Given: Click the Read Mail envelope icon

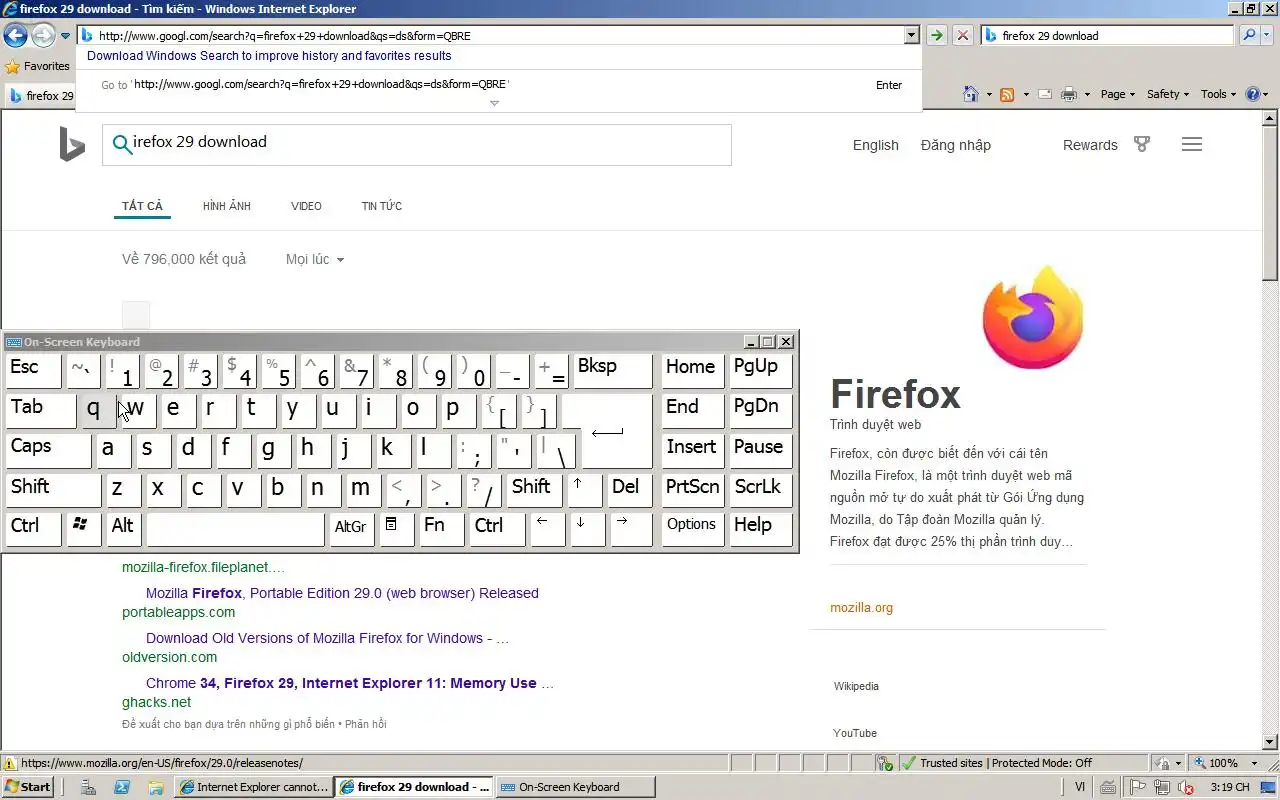Looking at the screenshot, I should tap(1045, 94).
